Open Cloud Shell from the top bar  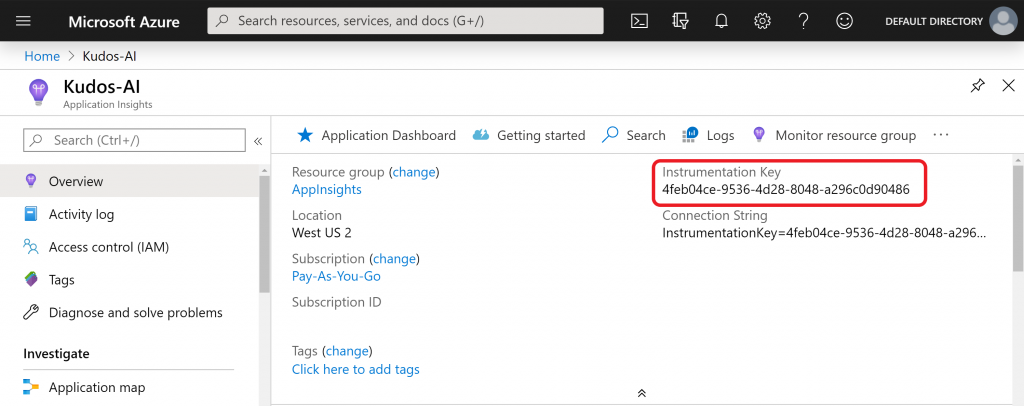[639, 21]
